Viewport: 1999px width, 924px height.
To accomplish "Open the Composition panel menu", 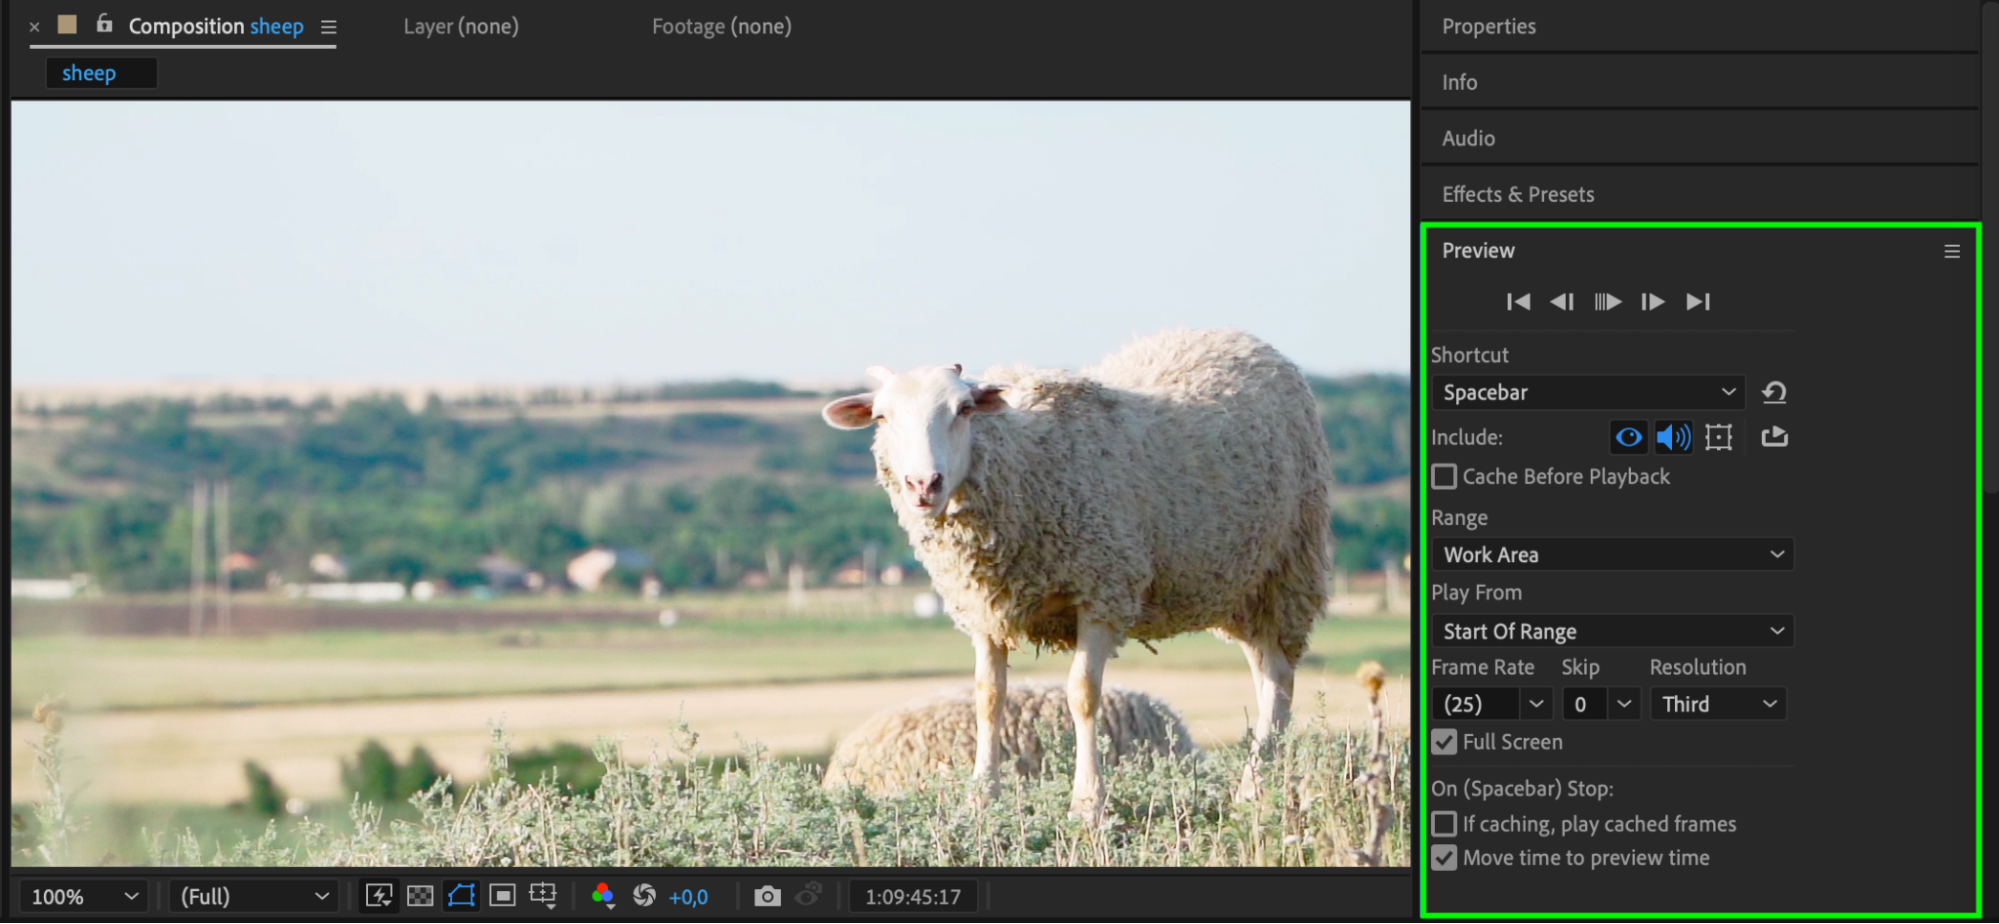I will 328,27.
